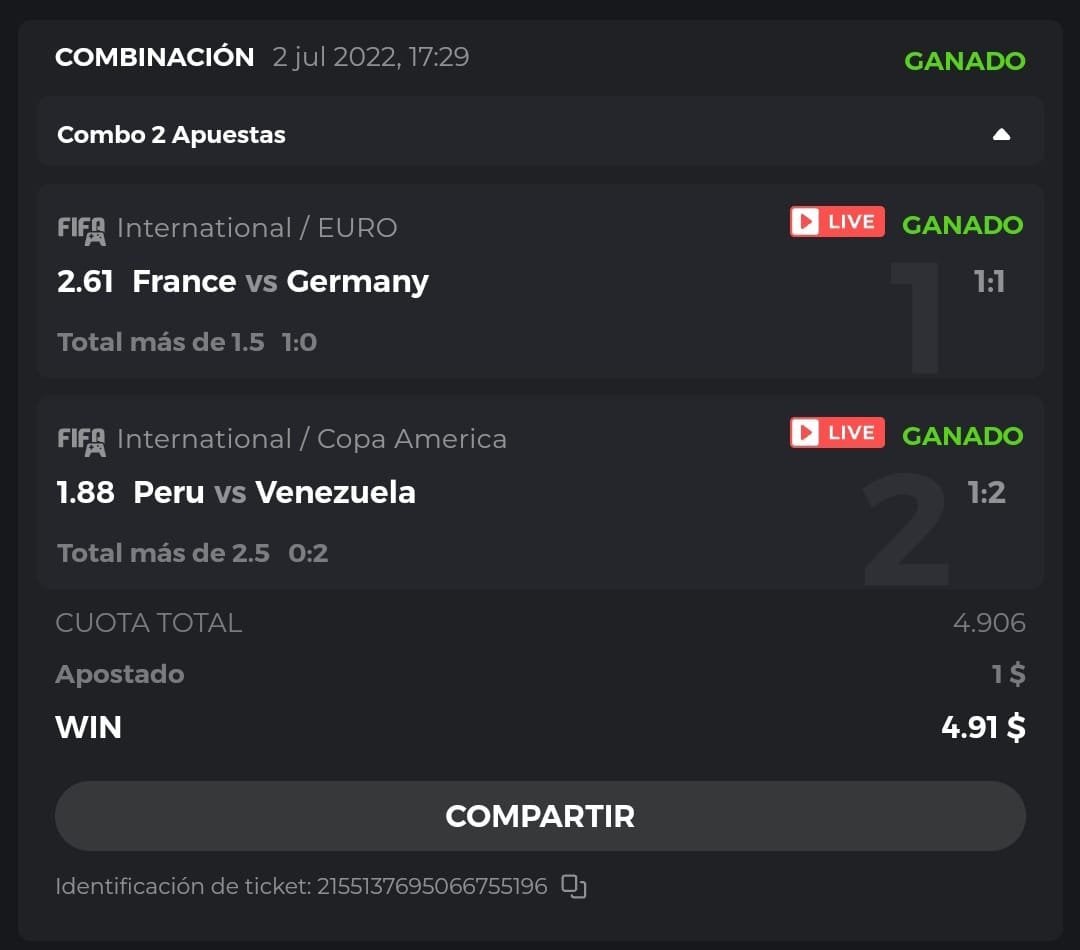Screen dimensions: 1080x950
Task: Click the WIN amount 4.91 $
Action: point(983,727)
